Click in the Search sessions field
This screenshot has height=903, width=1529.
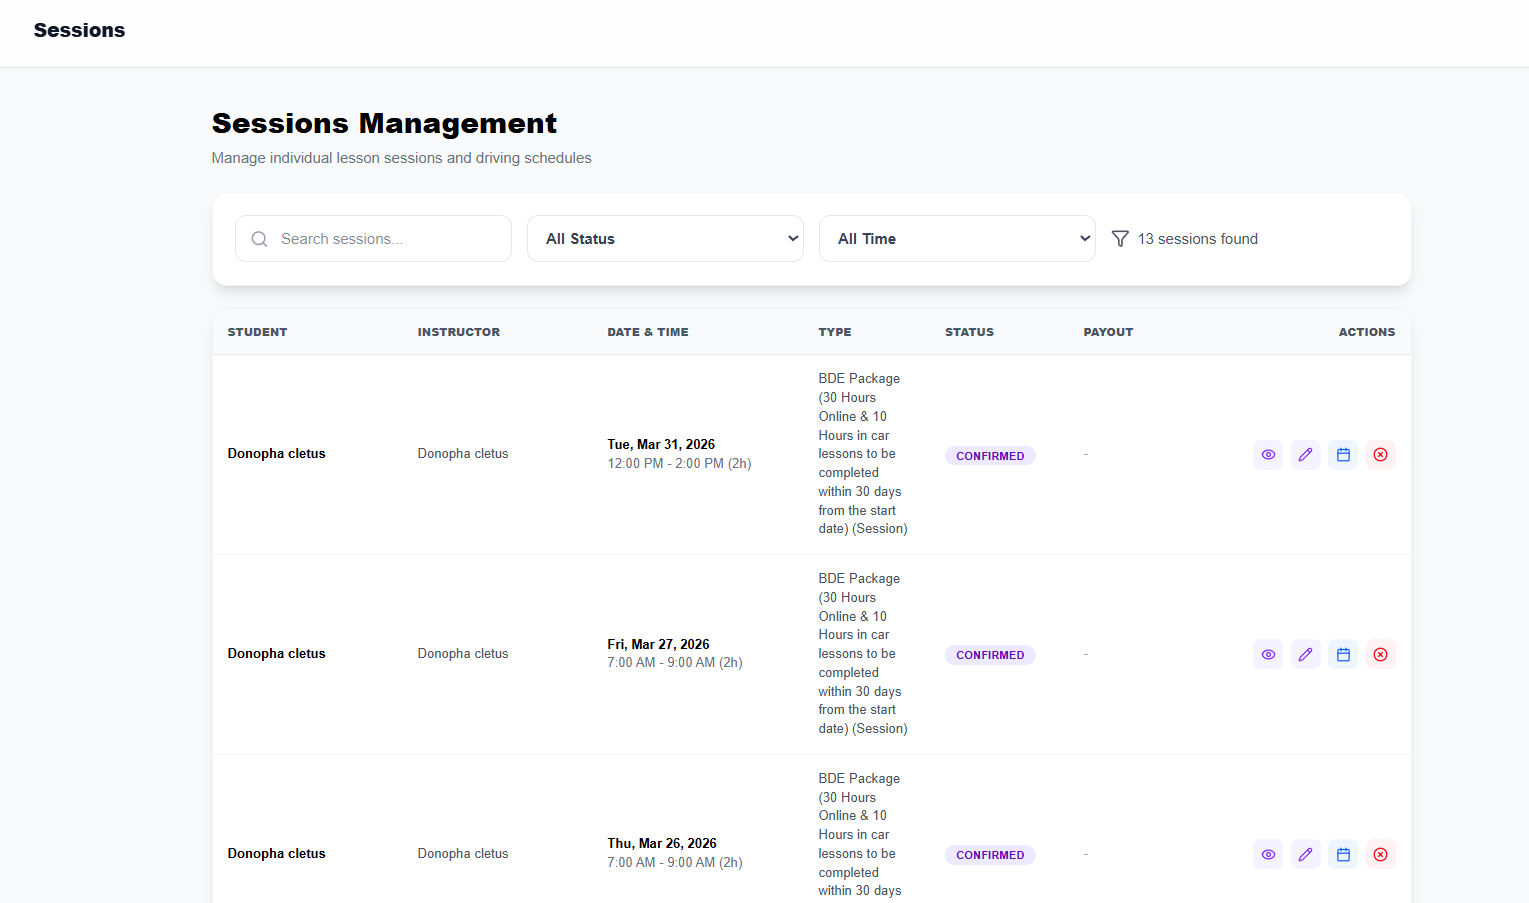click(x=385, y=239)
